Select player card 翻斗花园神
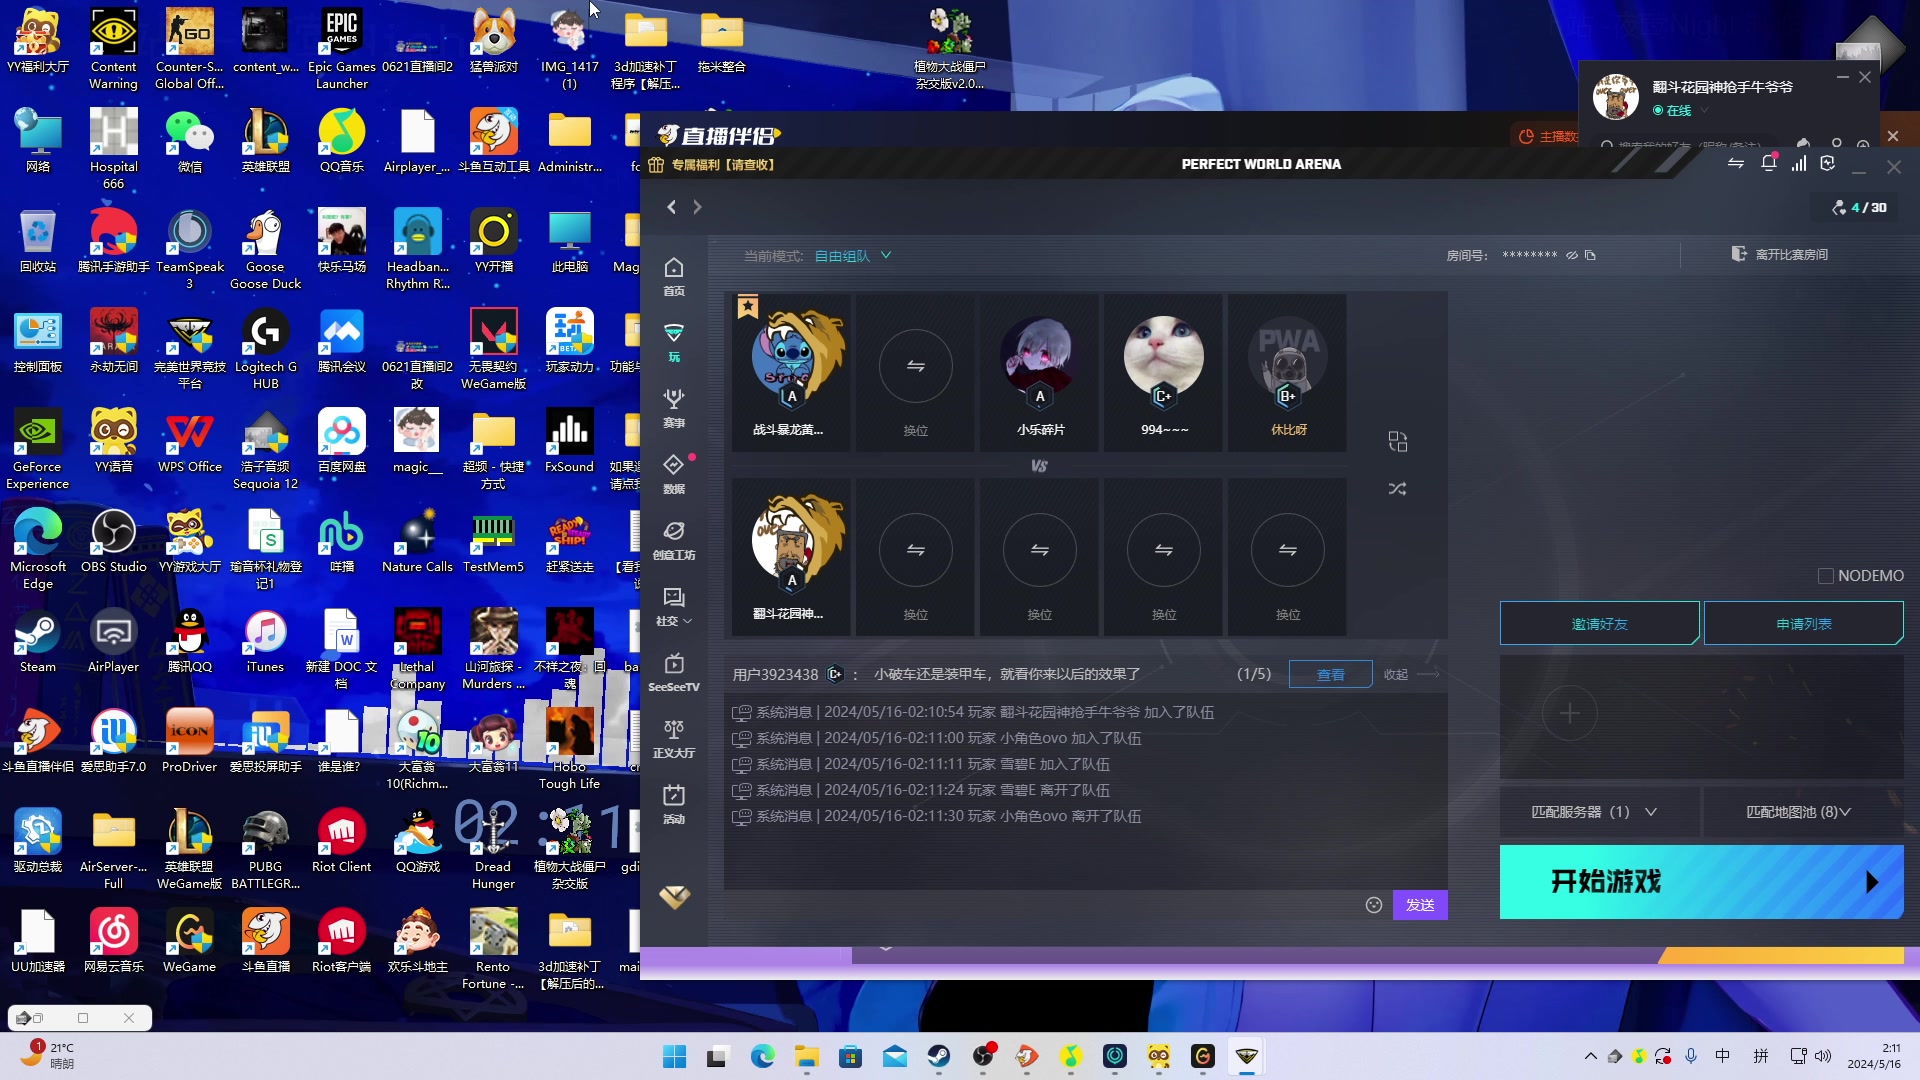 pos(789,556)
